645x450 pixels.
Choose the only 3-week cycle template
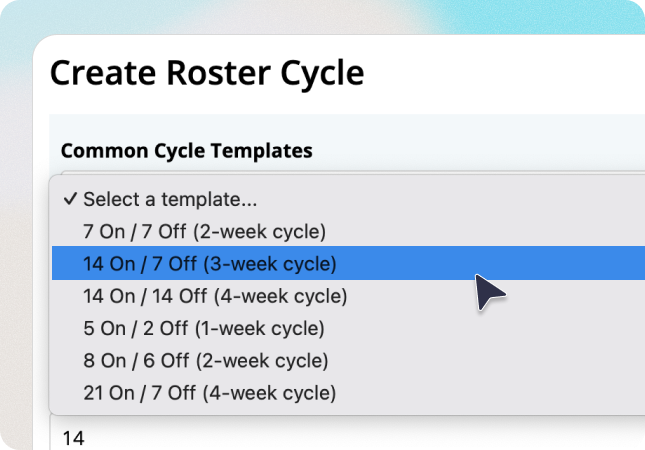(348, 263)
